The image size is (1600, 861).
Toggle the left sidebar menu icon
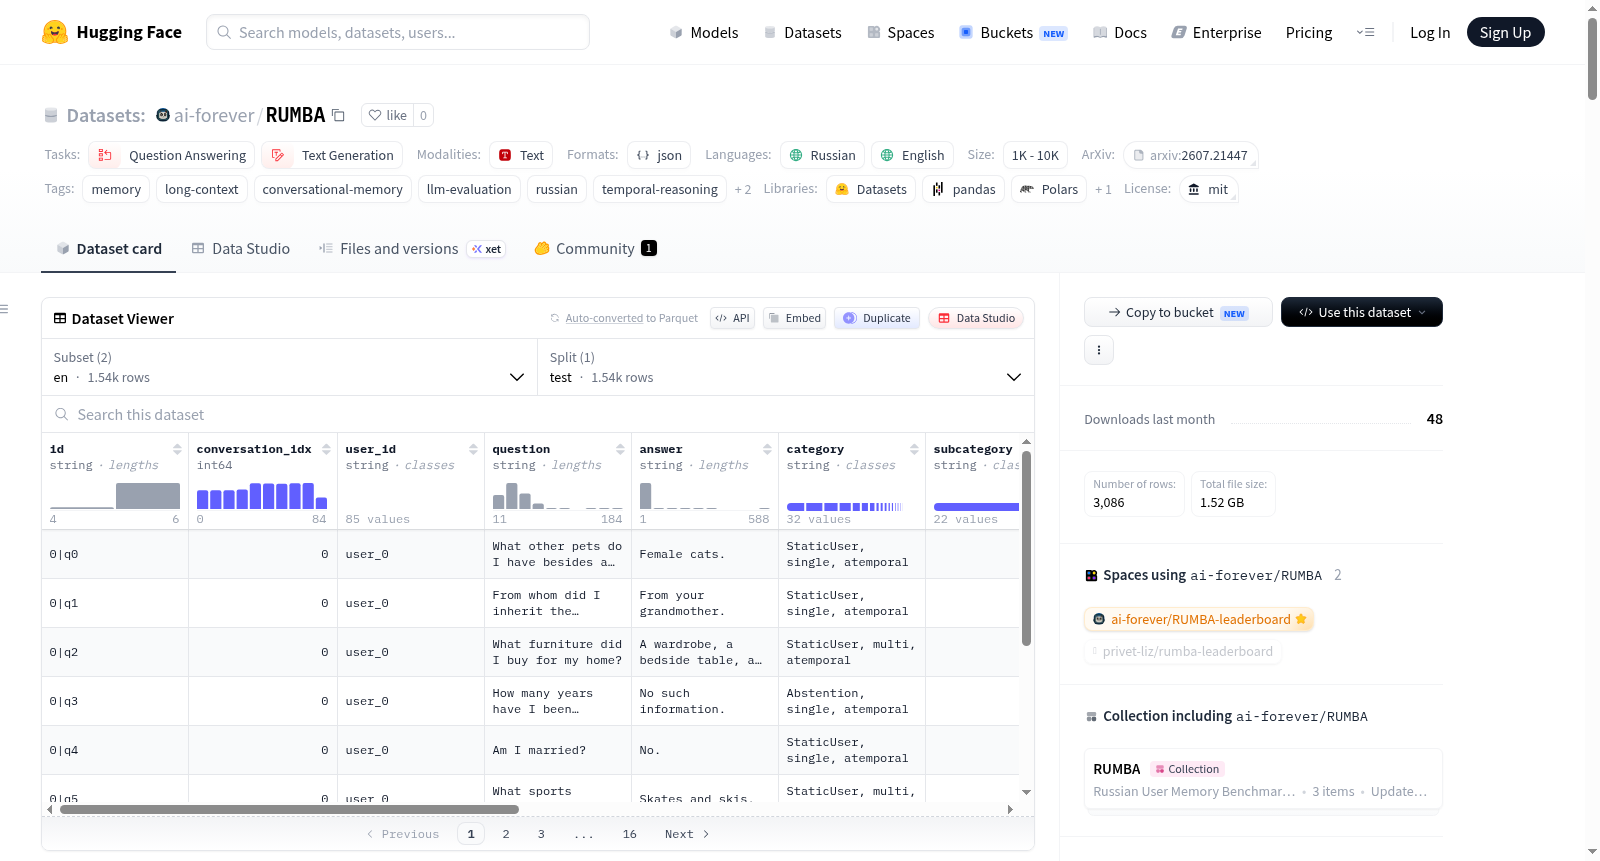point(5,309)
